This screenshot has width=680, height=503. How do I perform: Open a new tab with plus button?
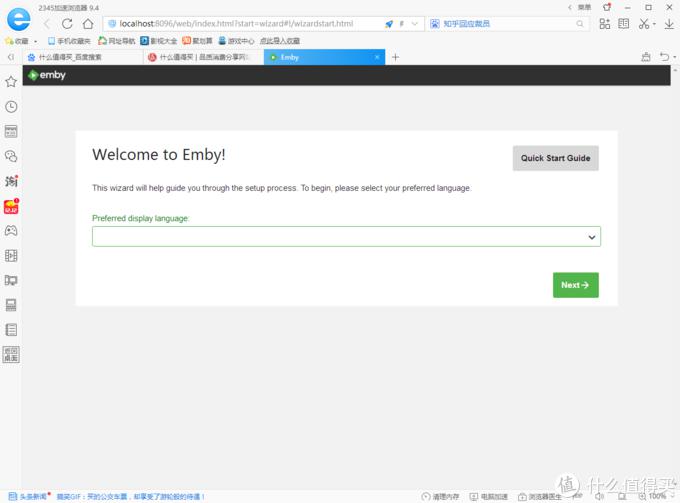395,57
